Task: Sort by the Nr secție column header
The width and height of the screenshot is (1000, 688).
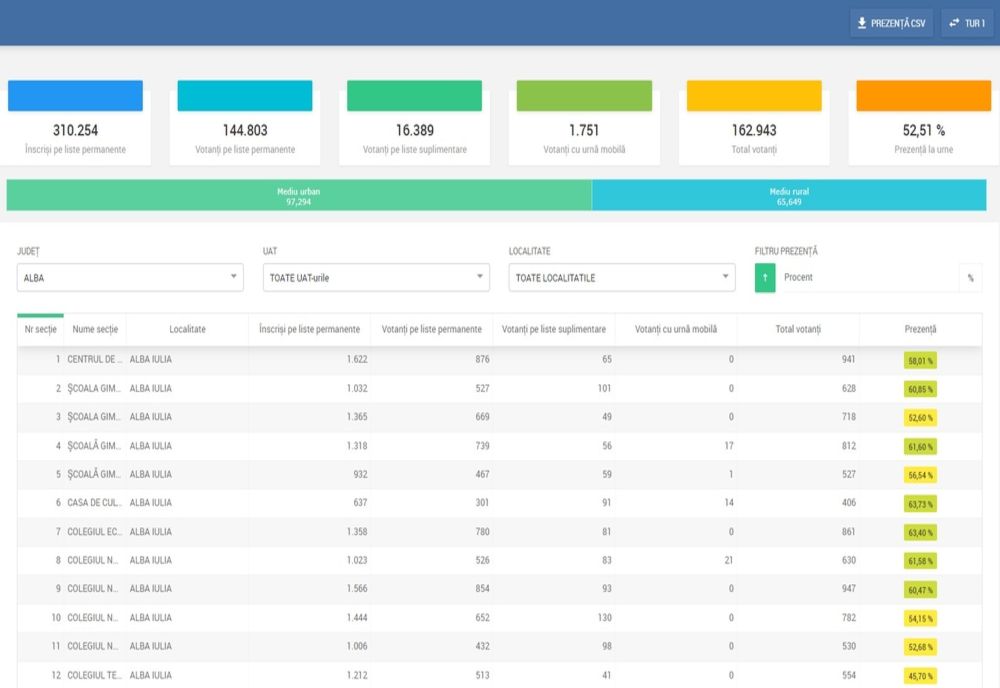Action: point(40,329)
